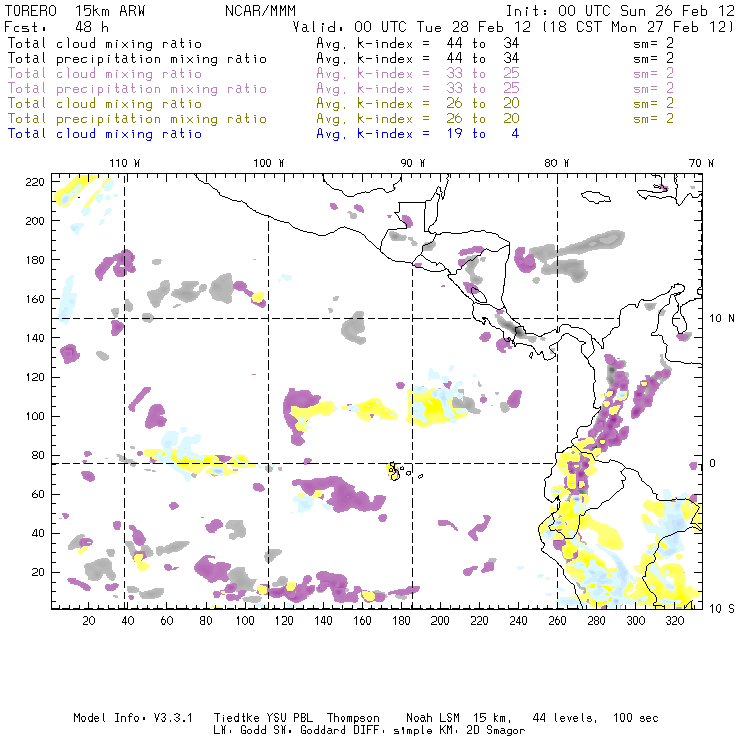Select the top black "sm= 2" value
This screenshot has height=740, width=740.
pos(654,43)
